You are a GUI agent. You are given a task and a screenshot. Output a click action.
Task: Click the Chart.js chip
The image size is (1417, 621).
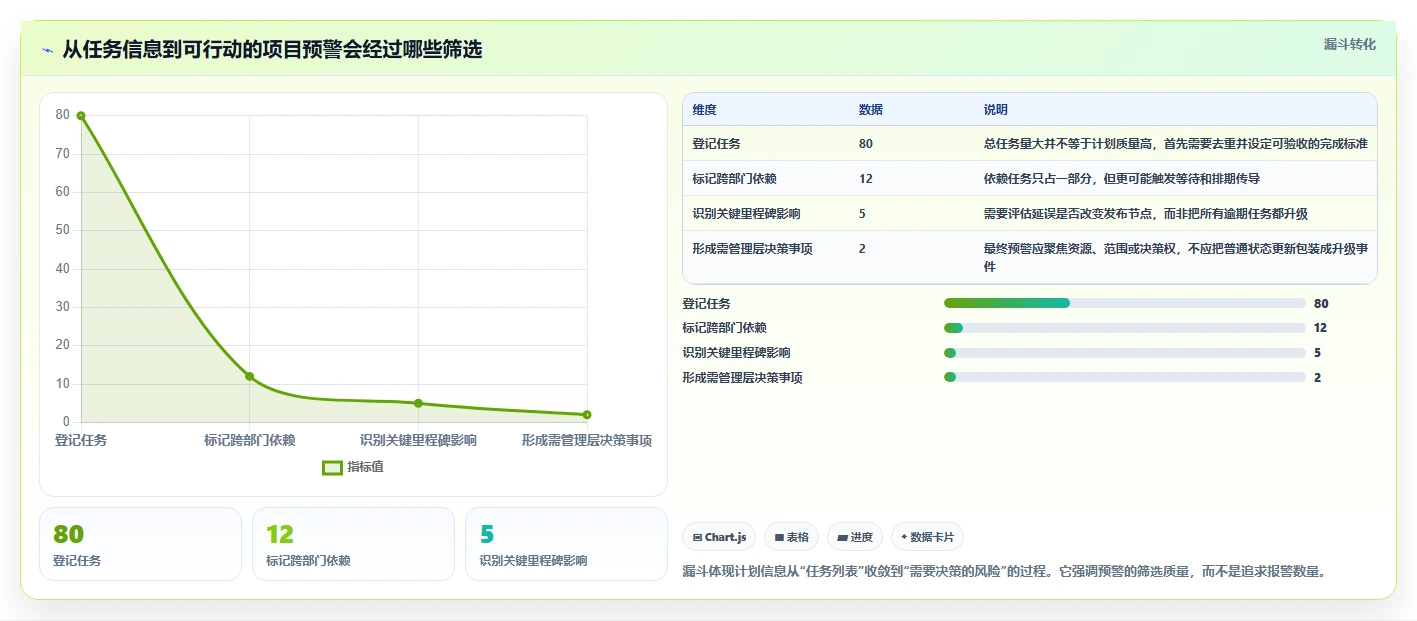point(719,537)
